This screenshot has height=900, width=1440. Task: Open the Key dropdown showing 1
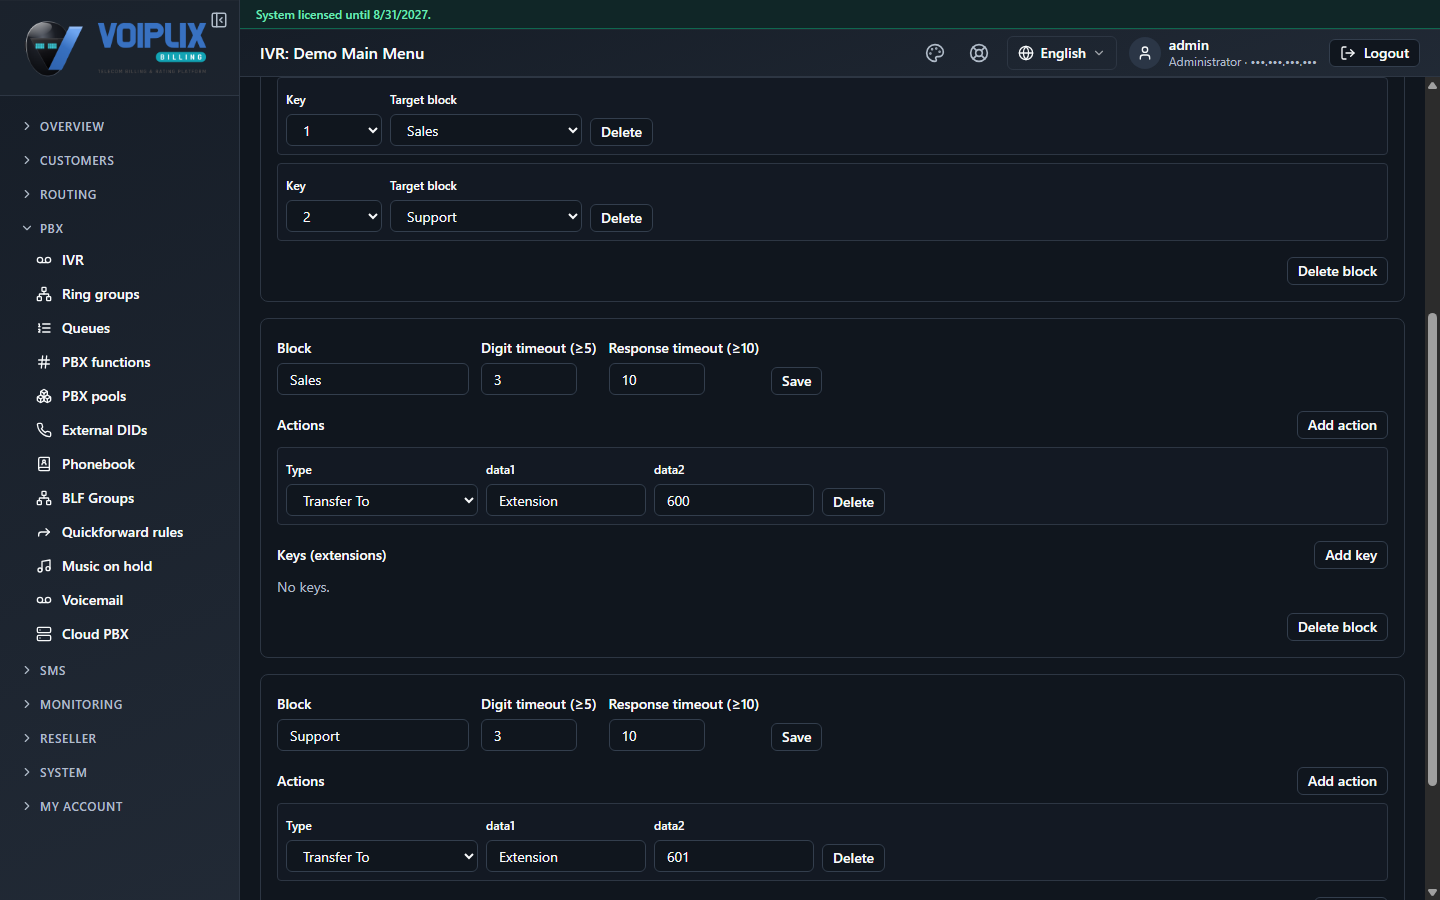pos(334,131)
